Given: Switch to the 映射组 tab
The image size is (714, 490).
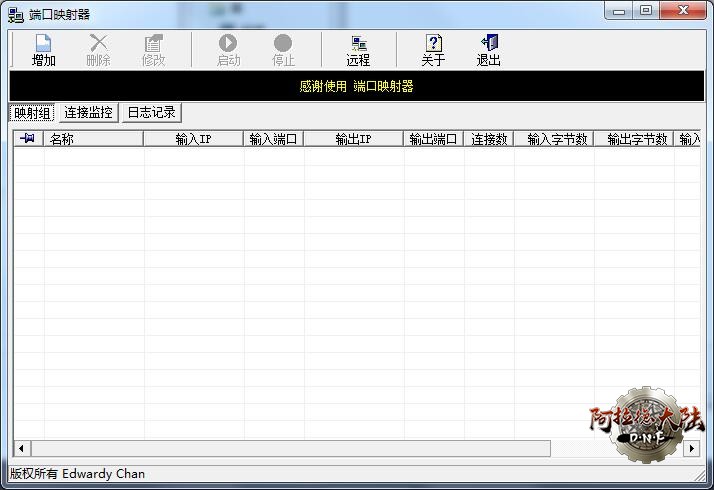Looking at the screenshot, I should coord(32,113).
